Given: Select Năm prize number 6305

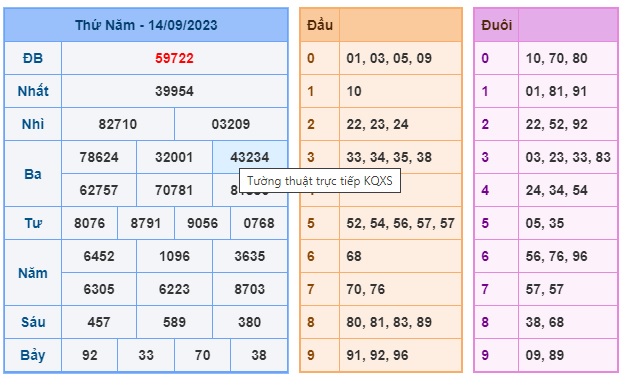Looking at the screenshot, I should (x=99, y=289).
